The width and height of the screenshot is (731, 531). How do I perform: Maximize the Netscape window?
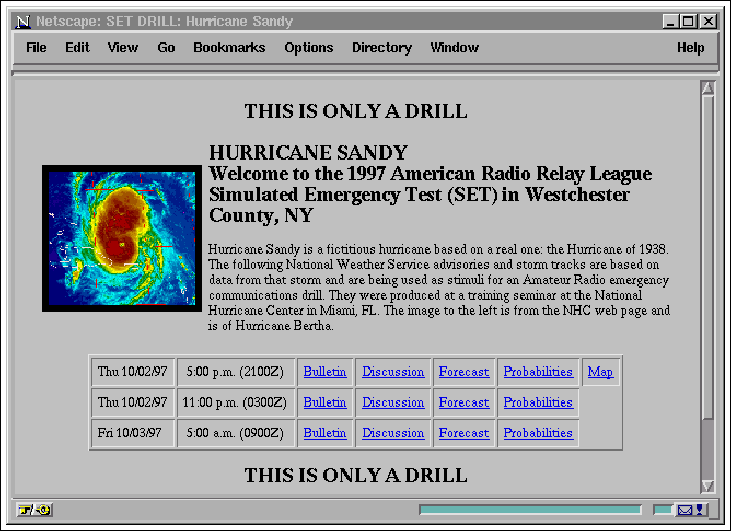pyautogui.click(x=689, y=21)
